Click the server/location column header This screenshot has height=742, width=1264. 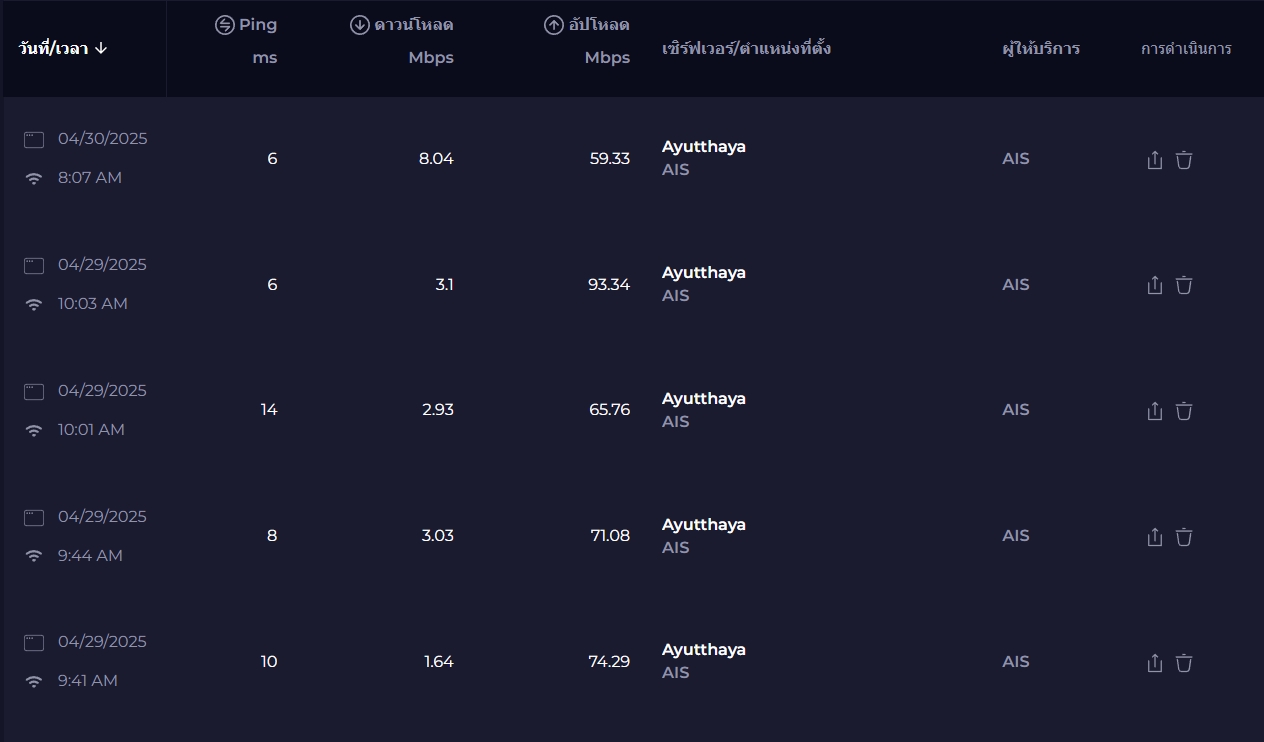746,48
